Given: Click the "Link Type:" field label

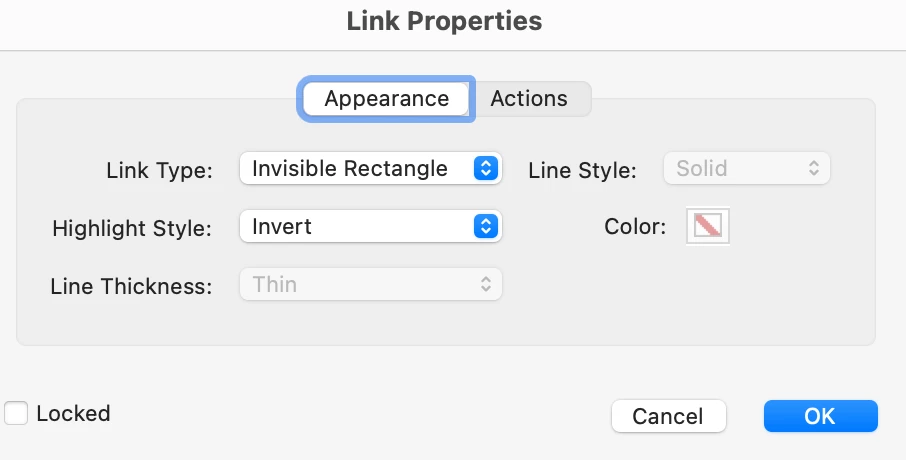Looking at the screenshot, I should (x=159, y=171).
